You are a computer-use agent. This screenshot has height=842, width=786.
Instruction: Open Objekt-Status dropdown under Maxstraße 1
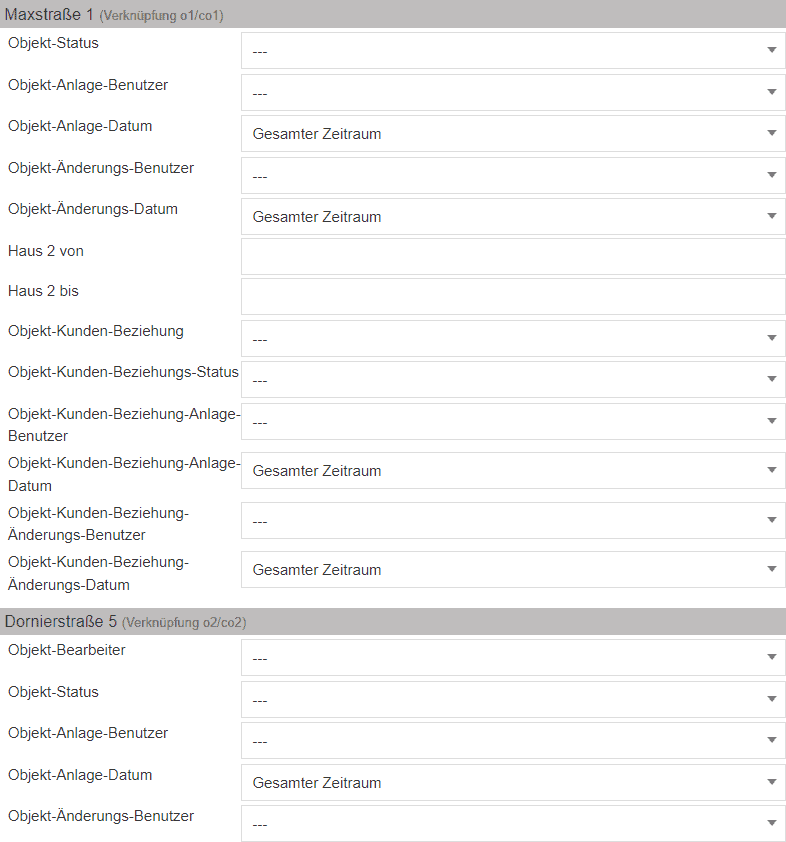click(512, 51)
